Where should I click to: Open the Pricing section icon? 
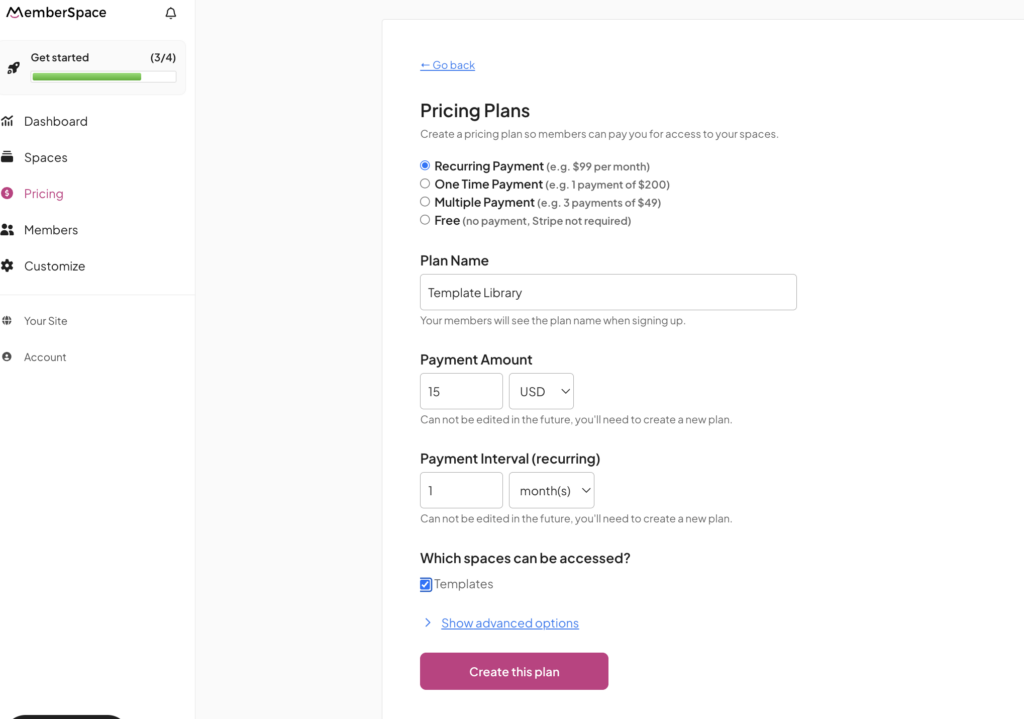pos(10,193)
